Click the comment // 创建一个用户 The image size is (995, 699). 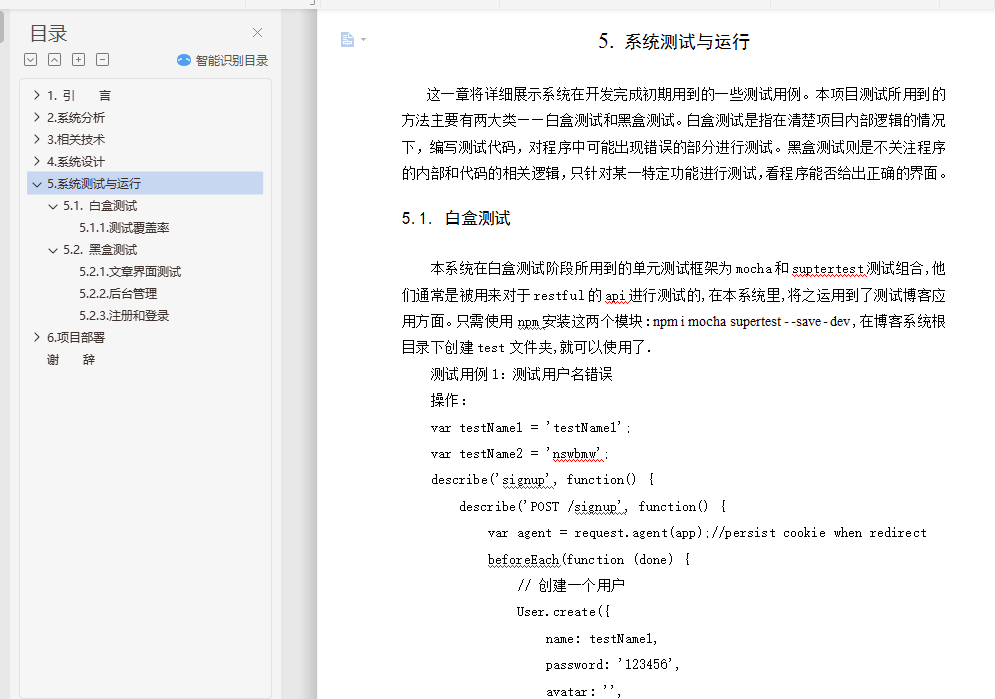[x=570, y=585]
